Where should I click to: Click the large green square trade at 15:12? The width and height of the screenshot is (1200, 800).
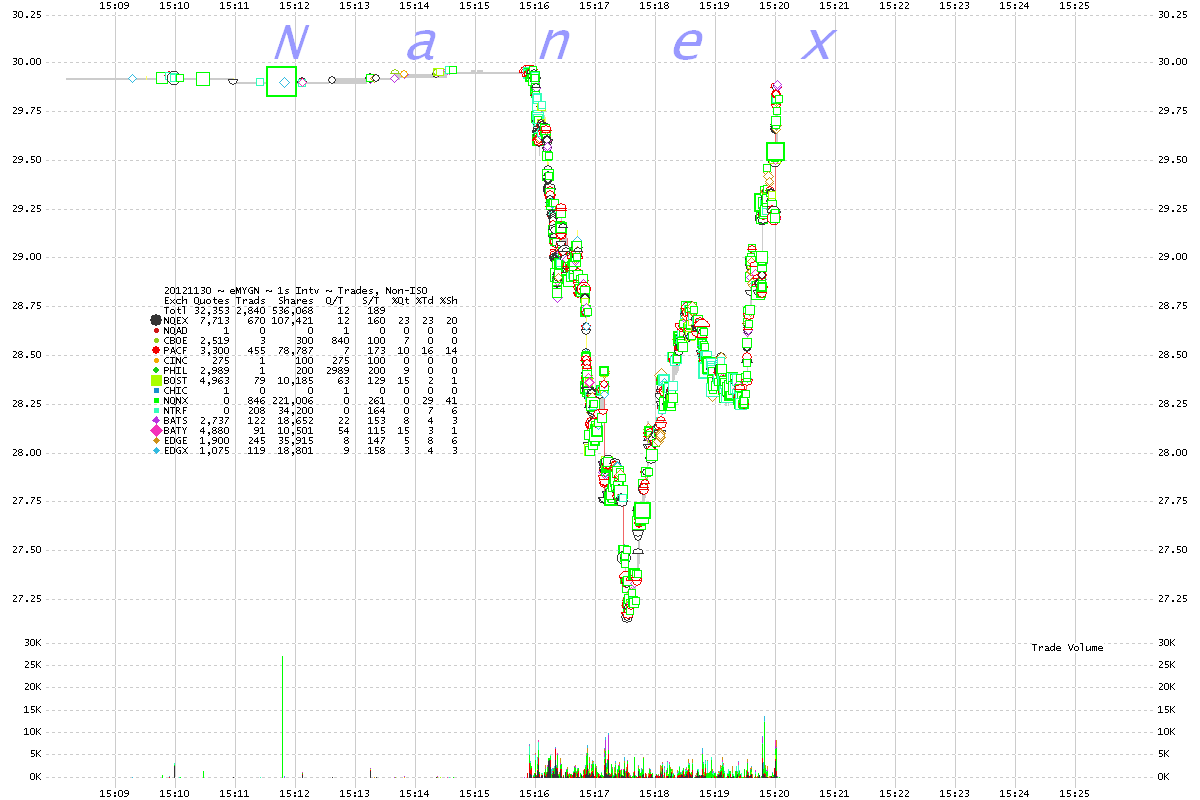pyautogui.click(x=282, y=82)
